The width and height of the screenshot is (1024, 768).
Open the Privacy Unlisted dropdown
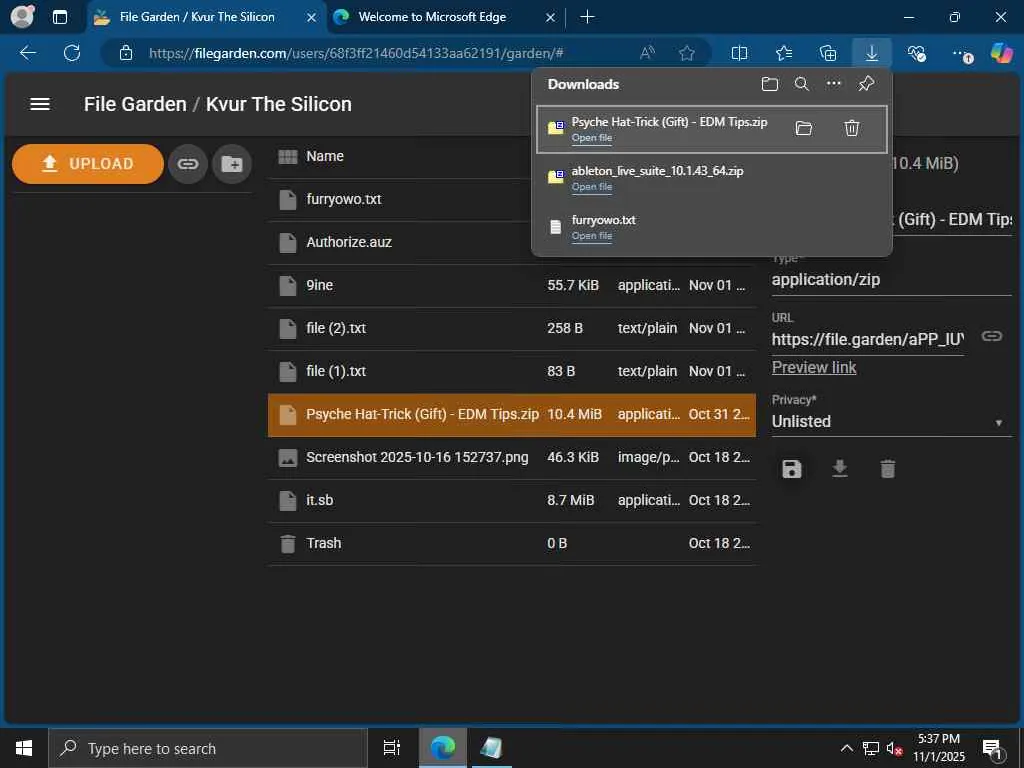[x=891, y=422]
